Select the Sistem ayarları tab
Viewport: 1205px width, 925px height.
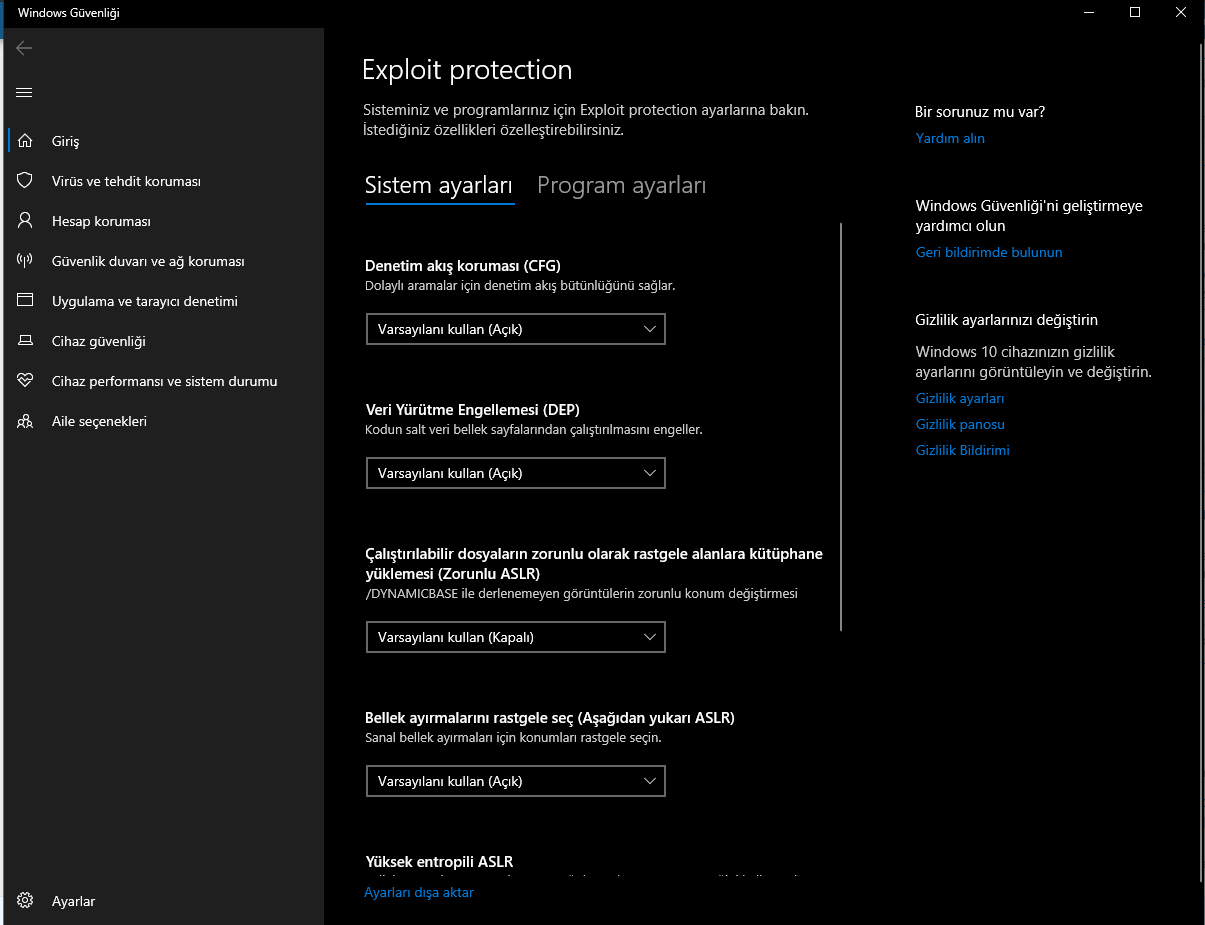click(439, 186)
